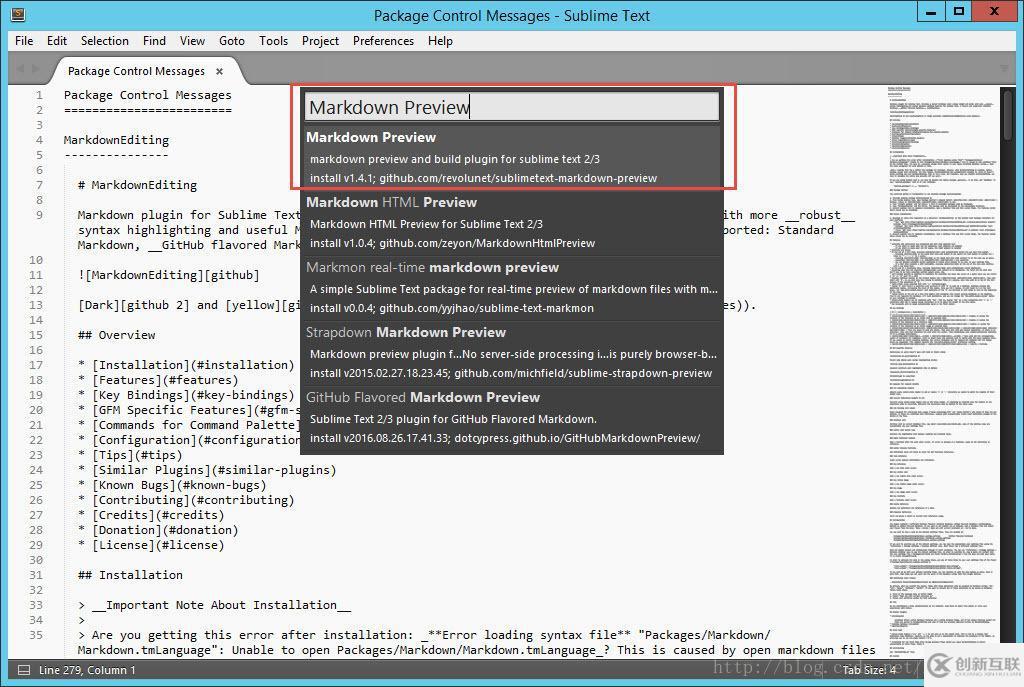Click the Sublime Text app icon in title bar
The width and height of the screenshot is (1024, 687).
click(18, 13)
